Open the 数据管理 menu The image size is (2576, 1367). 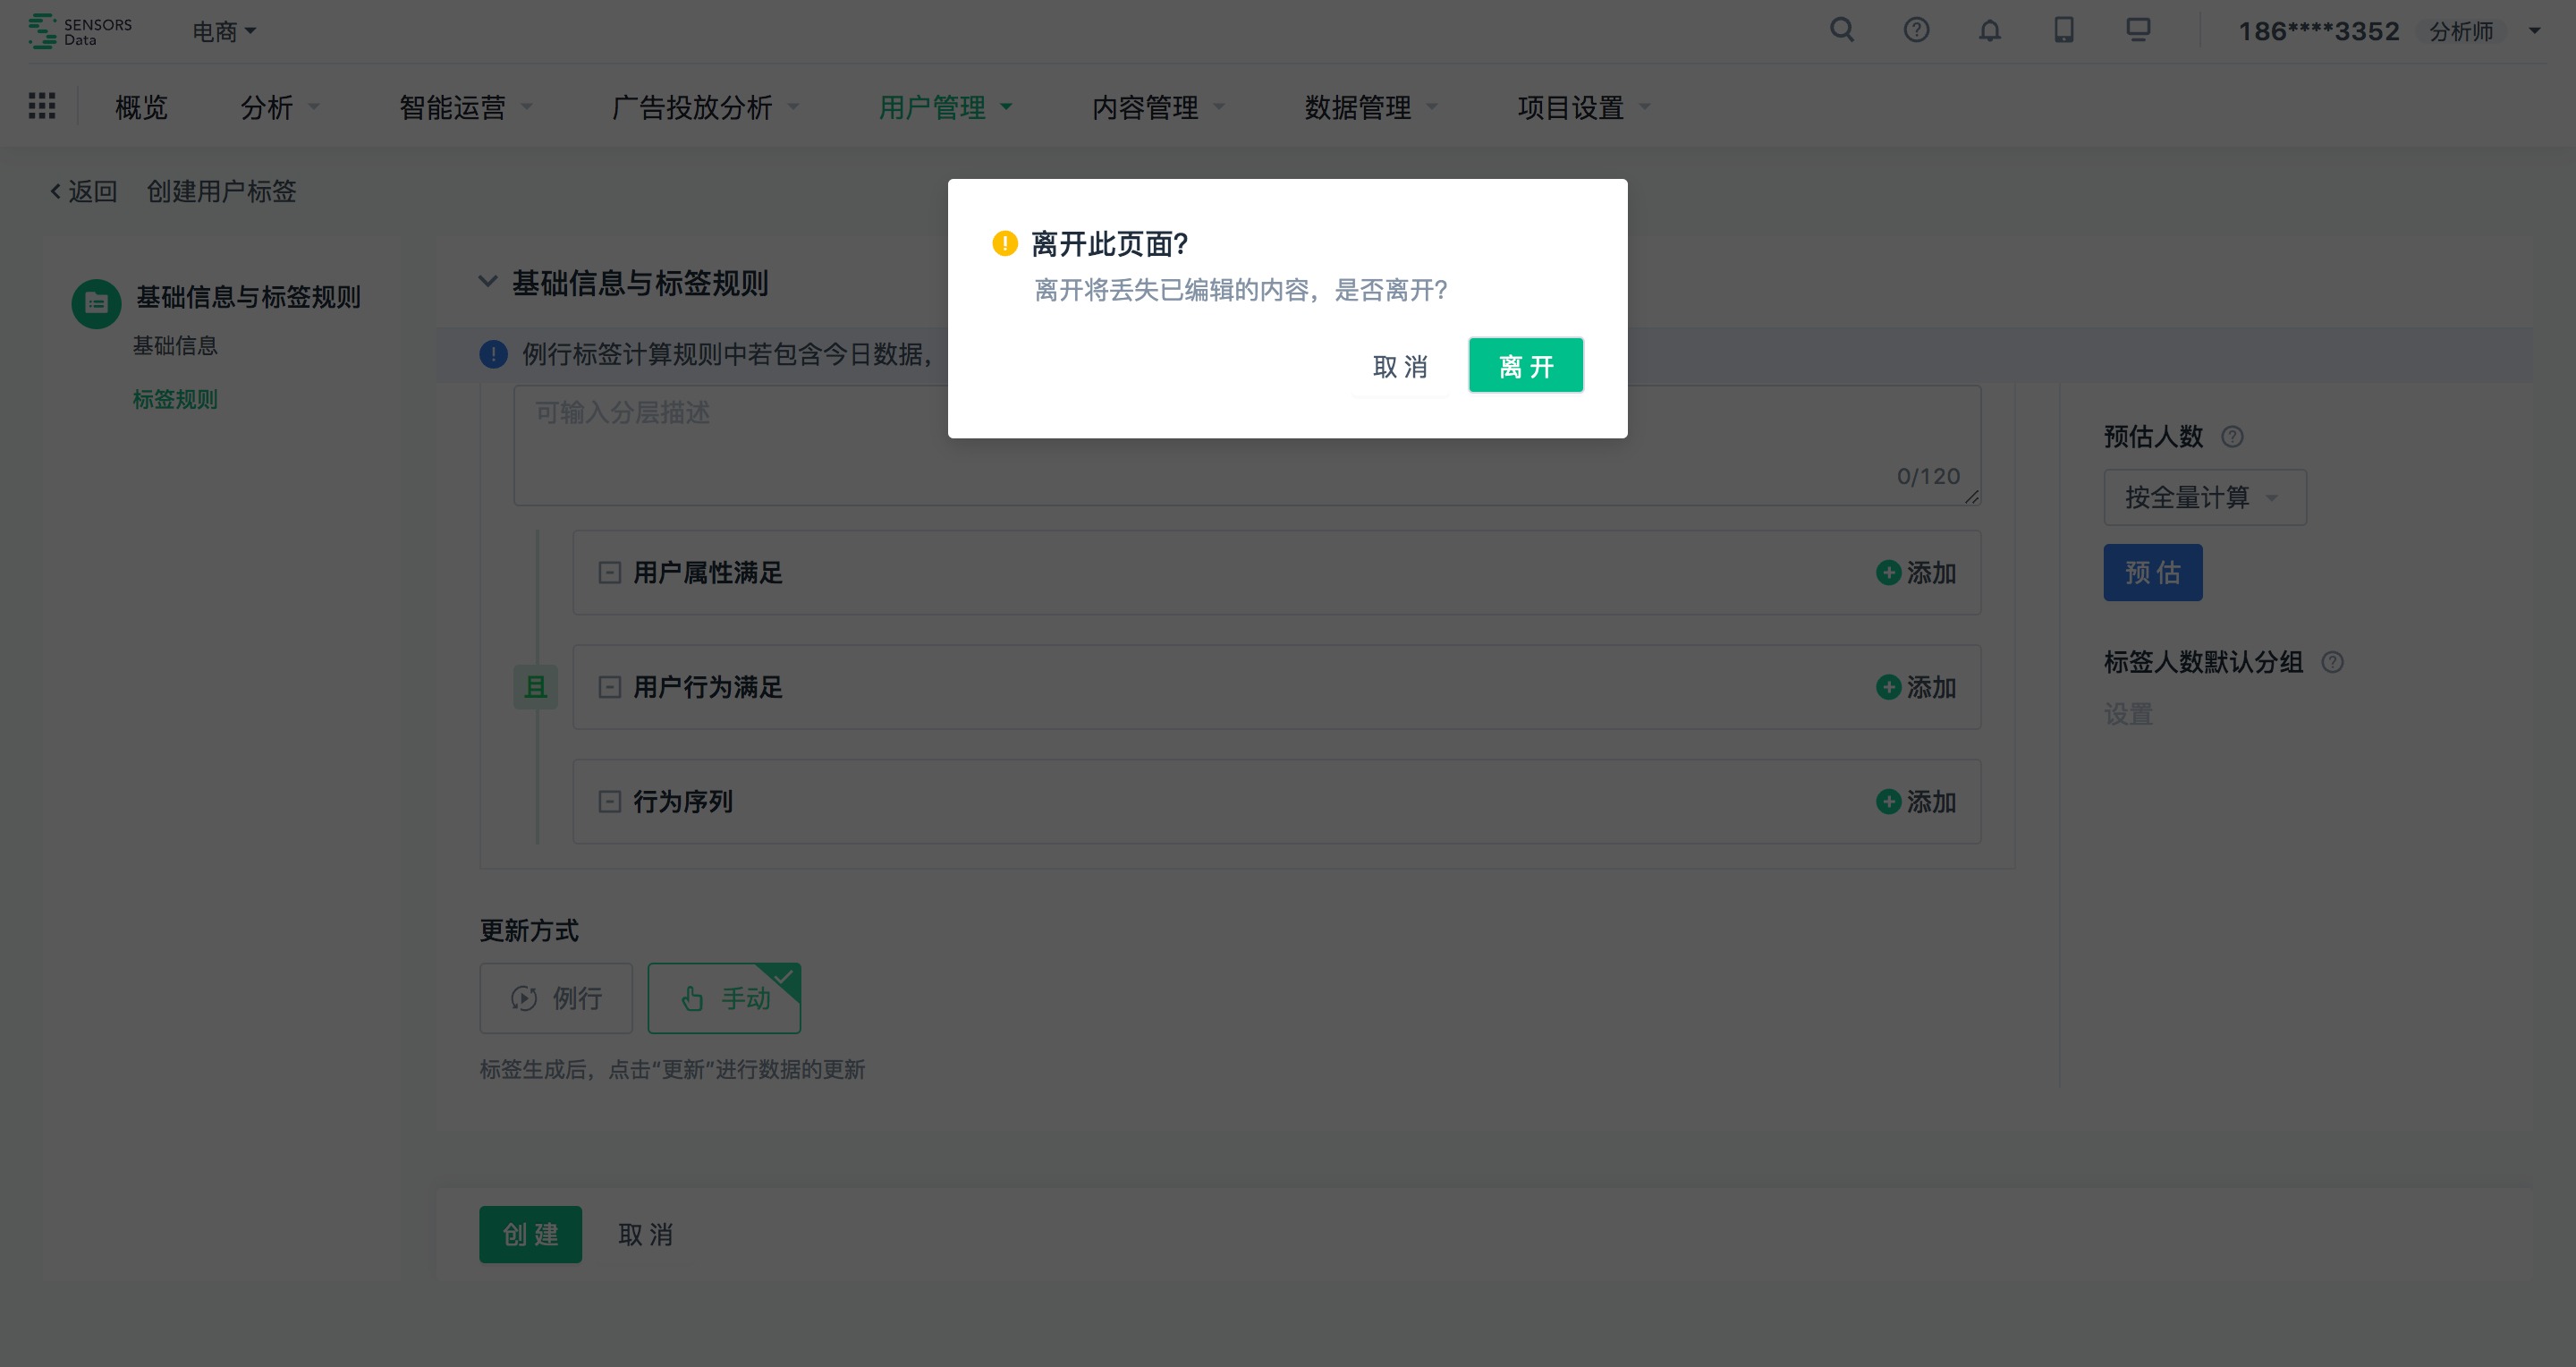point(1371,107)
